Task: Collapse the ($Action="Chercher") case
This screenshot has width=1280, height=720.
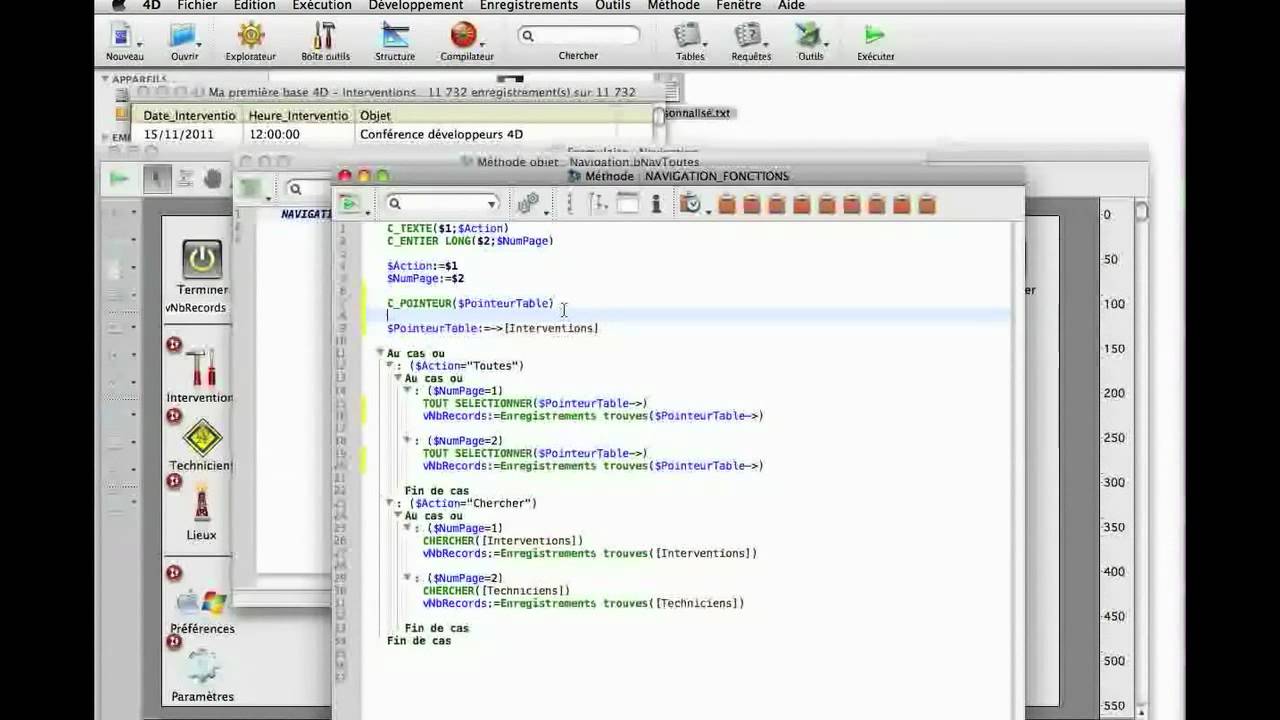Action: (x=389, y=503)
